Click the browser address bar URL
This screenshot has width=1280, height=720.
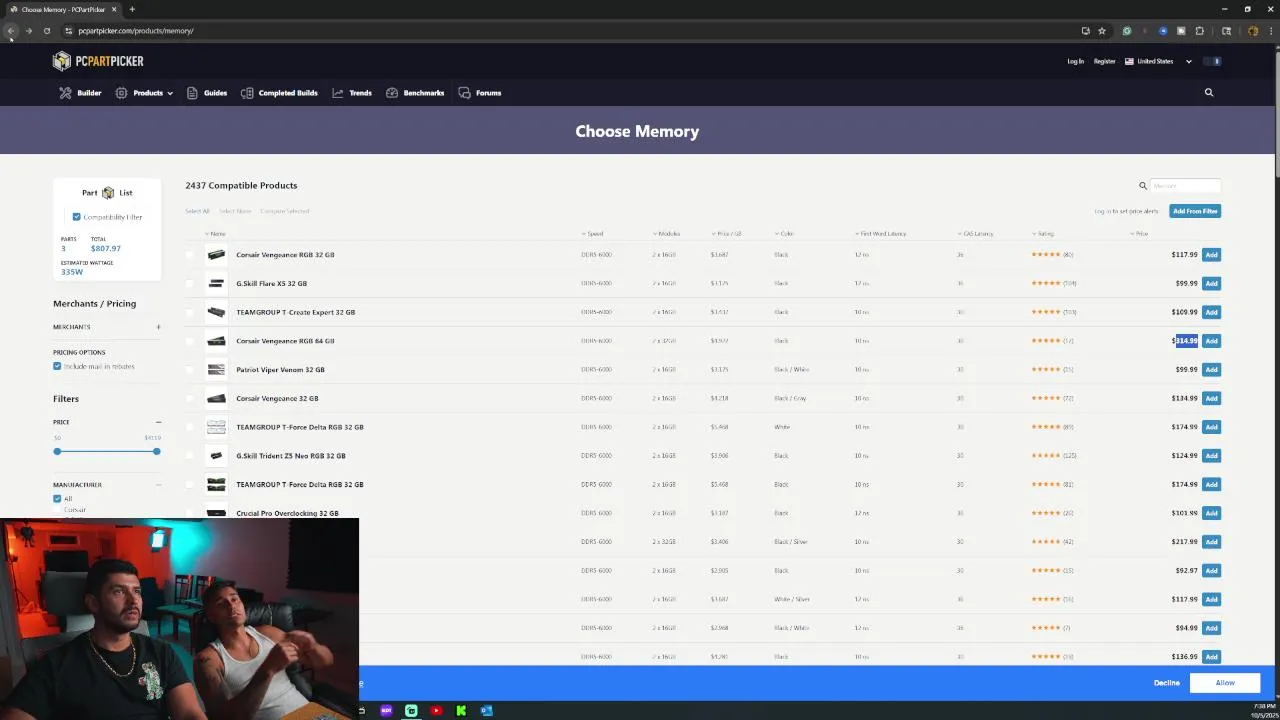(x=135, y=31)
